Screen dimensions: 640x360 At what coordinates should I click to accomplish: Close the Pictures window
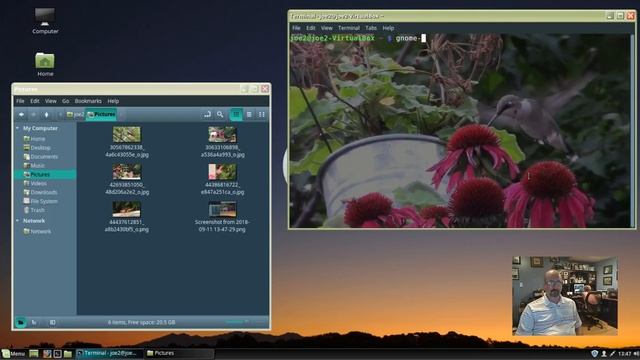265,89
